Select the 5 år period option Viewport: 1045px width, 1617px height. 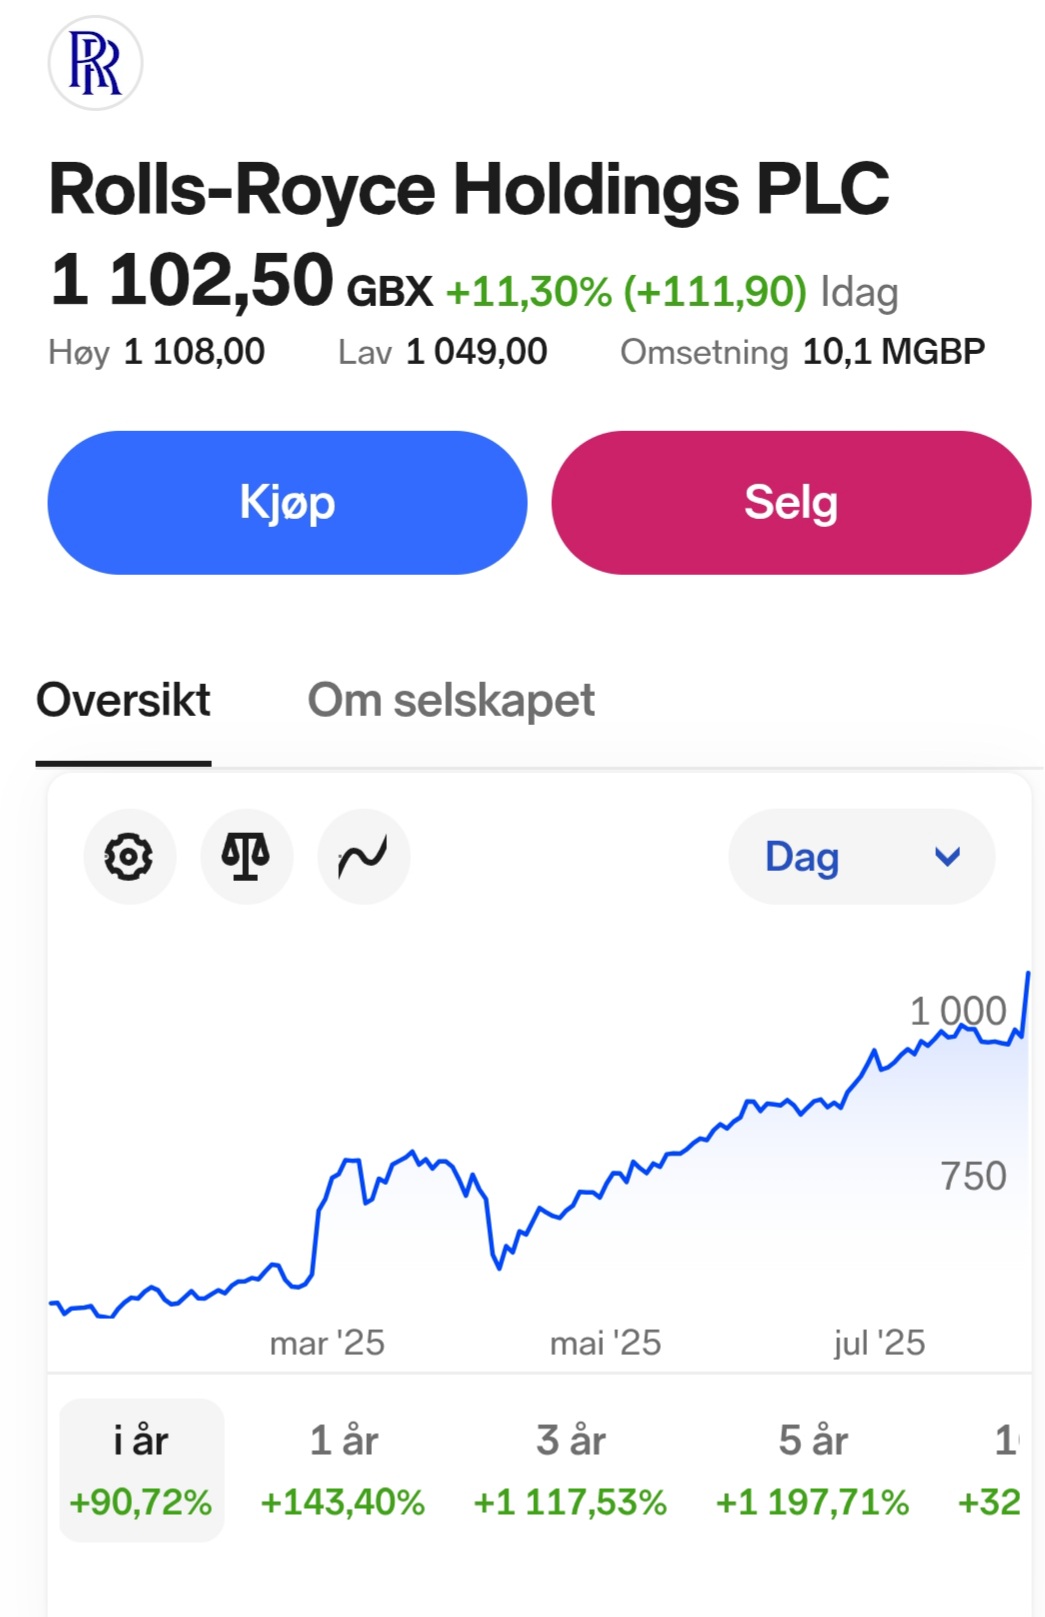click(812, 1470)
